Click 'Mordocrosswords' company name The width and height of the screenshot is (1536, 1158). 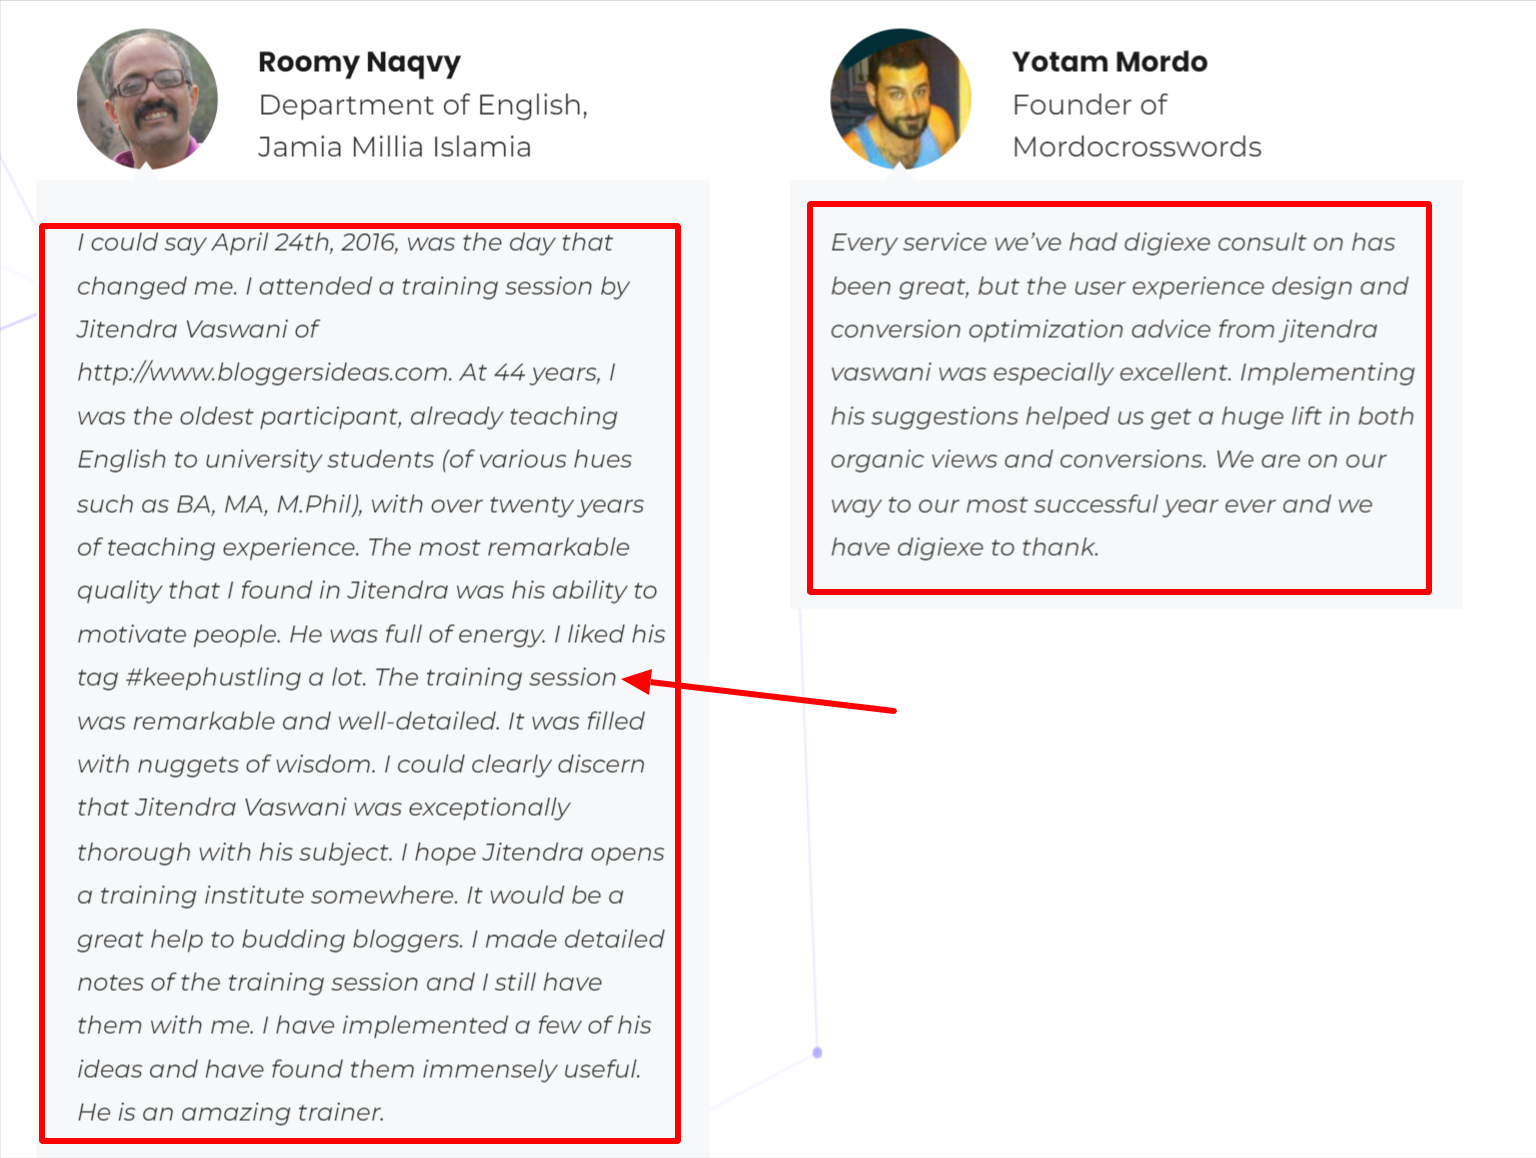tap(1137, 147)
